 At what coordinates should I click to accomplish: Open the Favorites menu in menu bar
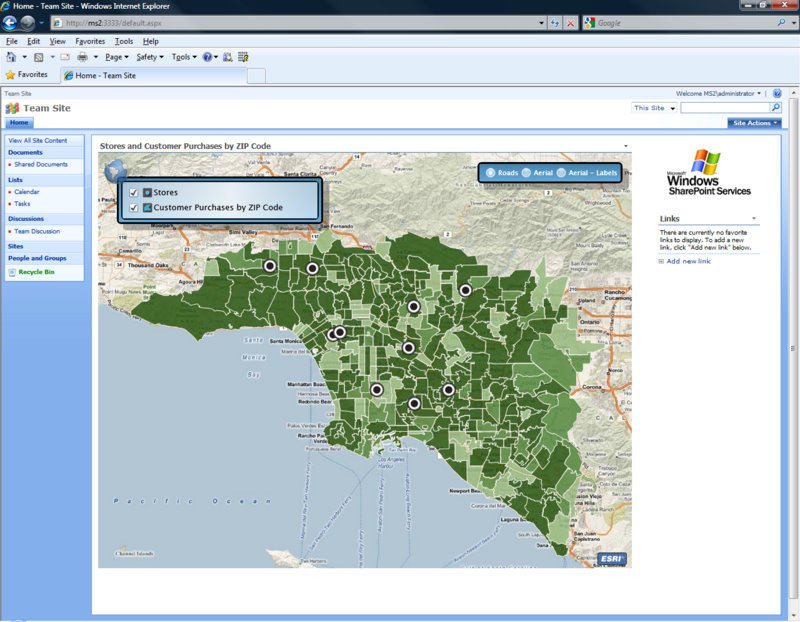click(x=90, y=41)
